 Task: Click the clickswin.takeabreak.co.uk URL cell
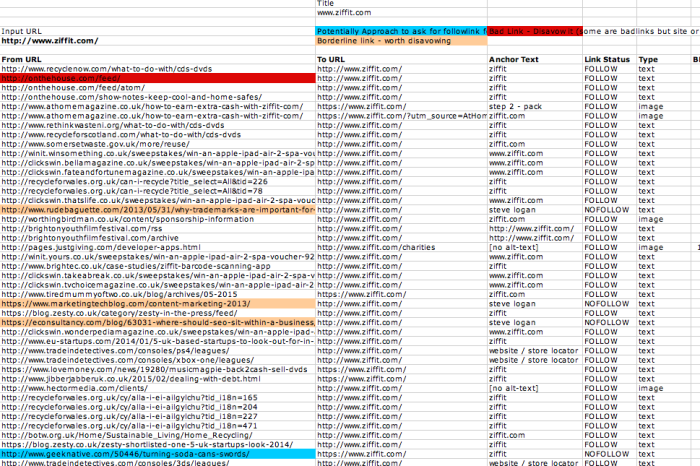click(x=158, y=275)
